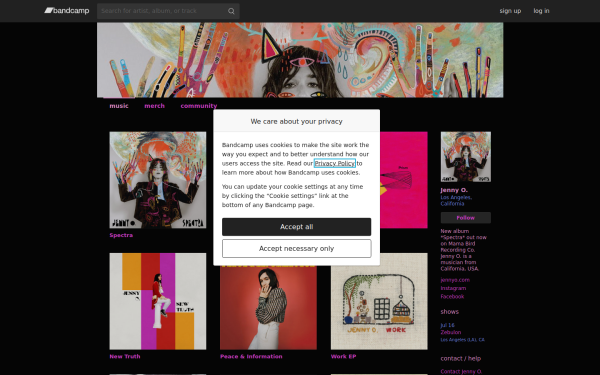The width and height of the screenshot is (600, 375).
Task: Click the 'shows' heading text
Action: pos(450,312)
